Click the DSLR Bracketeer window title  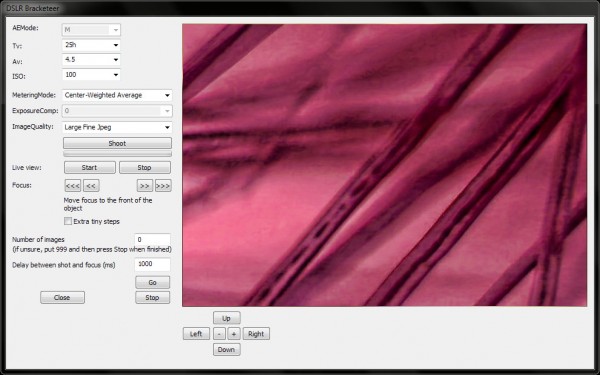[33, 8]
